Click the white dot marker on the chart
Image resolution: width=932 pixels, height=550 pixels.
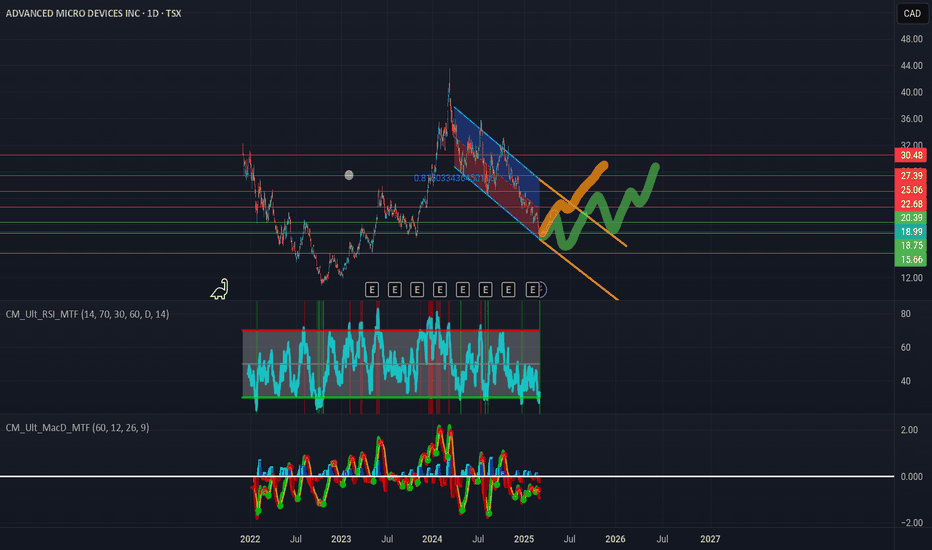coord(349,175)
